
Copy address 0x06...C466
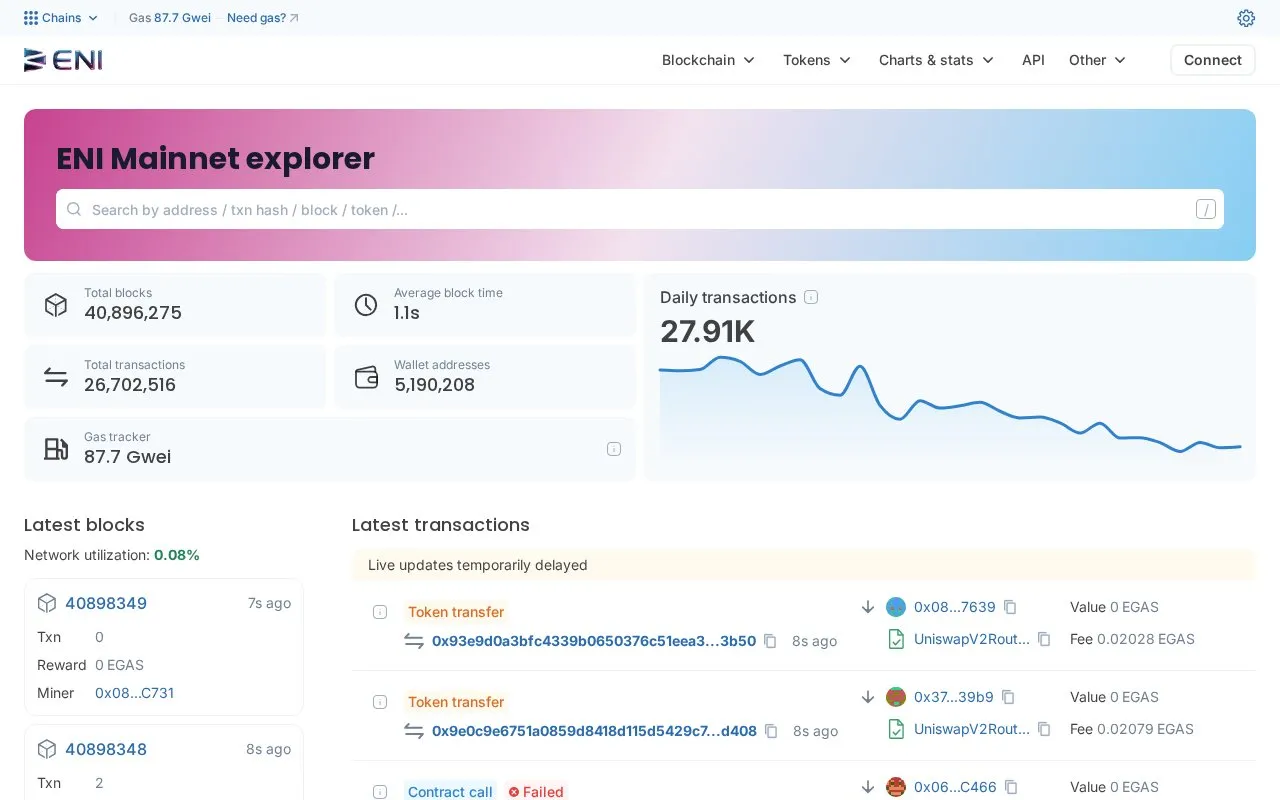pyautogui.click(x=1011, y=787)
